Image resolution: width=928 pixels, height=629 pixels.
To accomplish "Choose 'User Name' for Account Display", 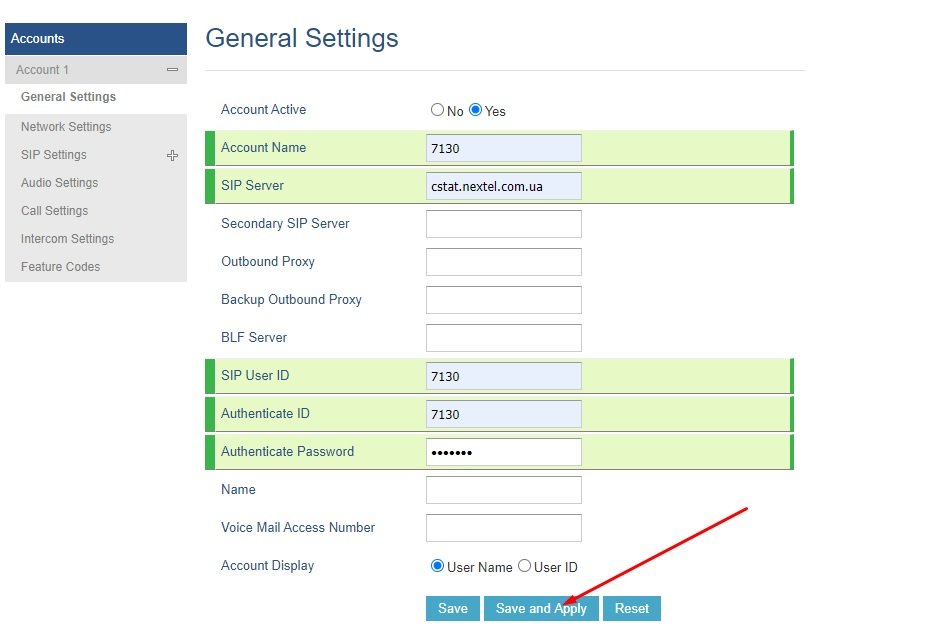I will click(x=437, y=566).
